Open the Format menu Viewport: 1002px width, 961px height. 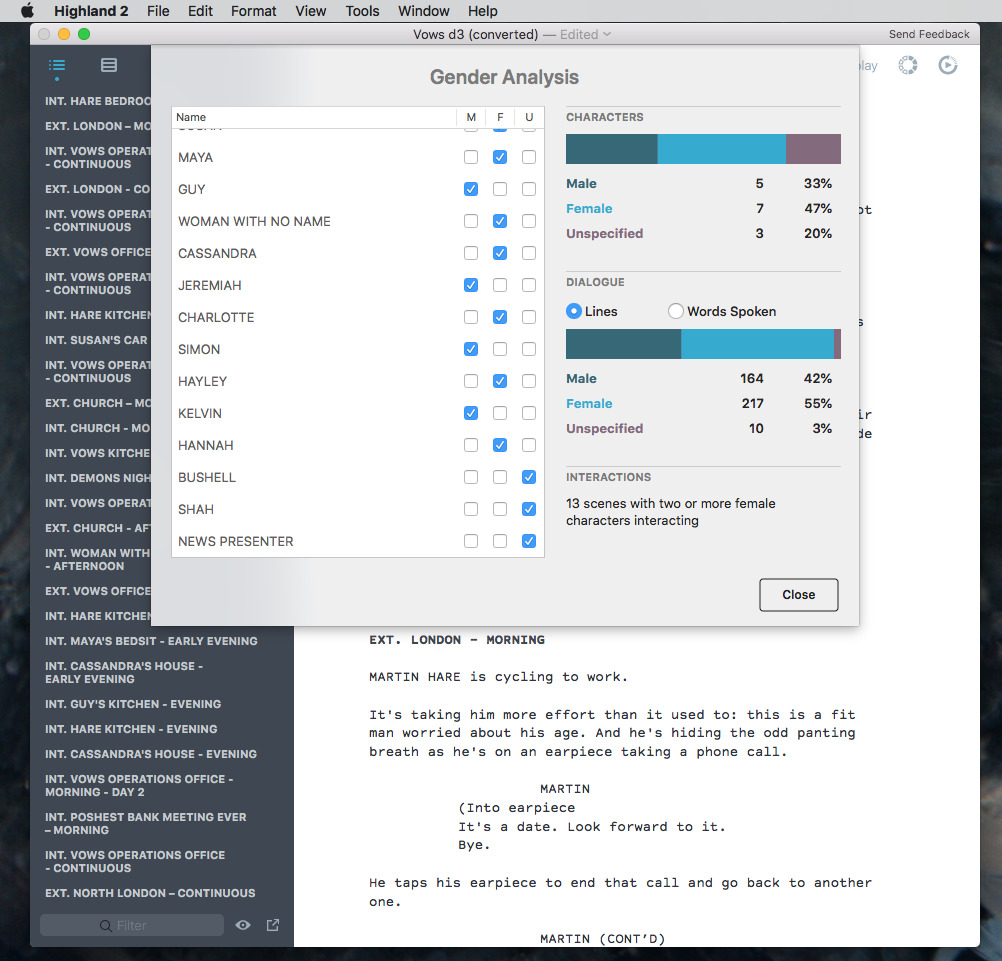[254, 11]
